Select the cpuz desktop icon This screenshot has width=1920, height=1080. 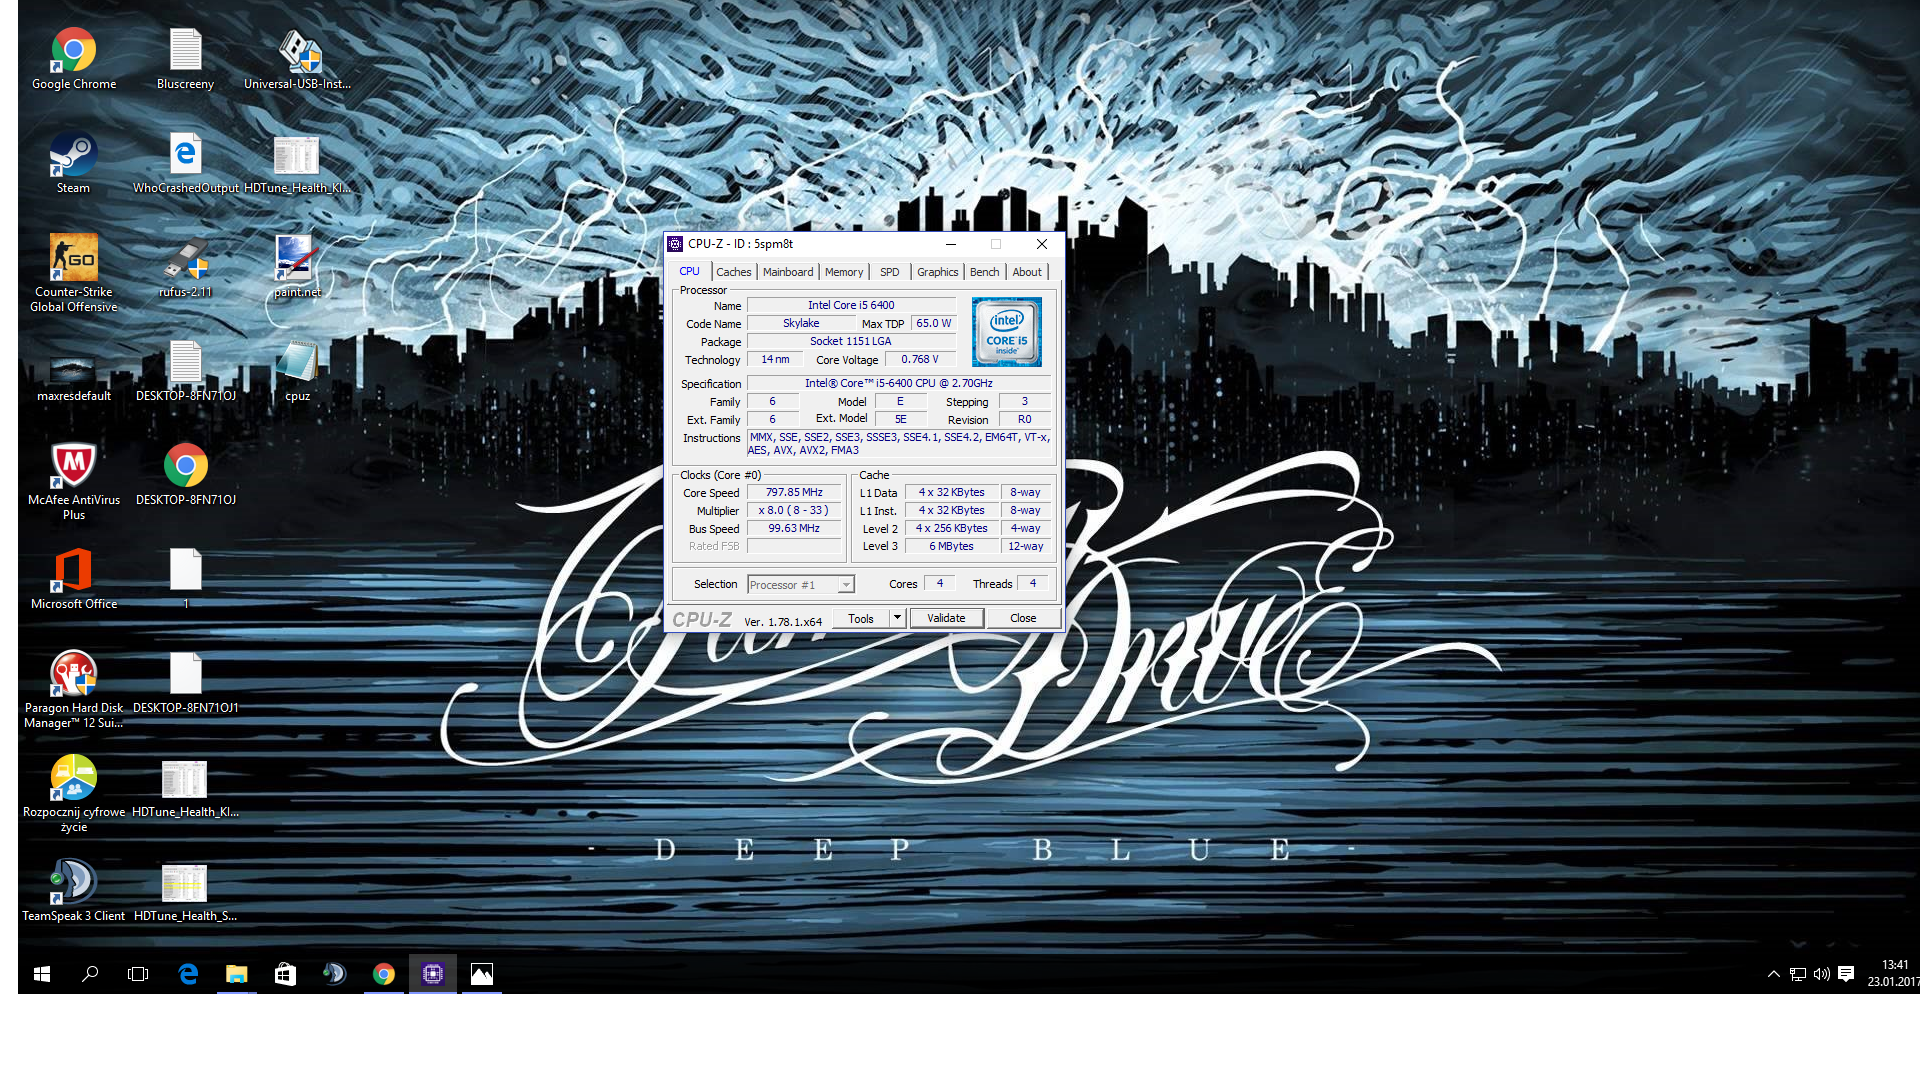tap(297, 371)
